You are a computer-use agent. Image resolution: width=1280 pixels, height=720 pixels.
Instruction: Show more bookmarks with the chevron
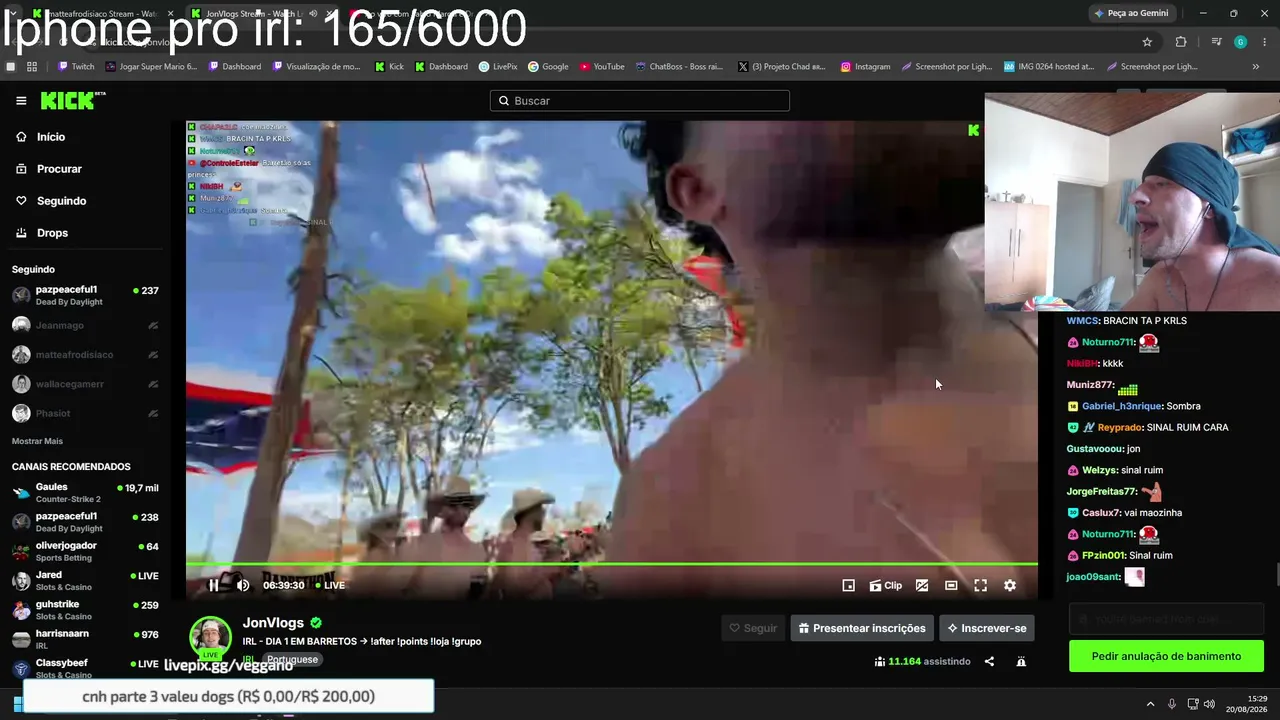point(1256,67)
